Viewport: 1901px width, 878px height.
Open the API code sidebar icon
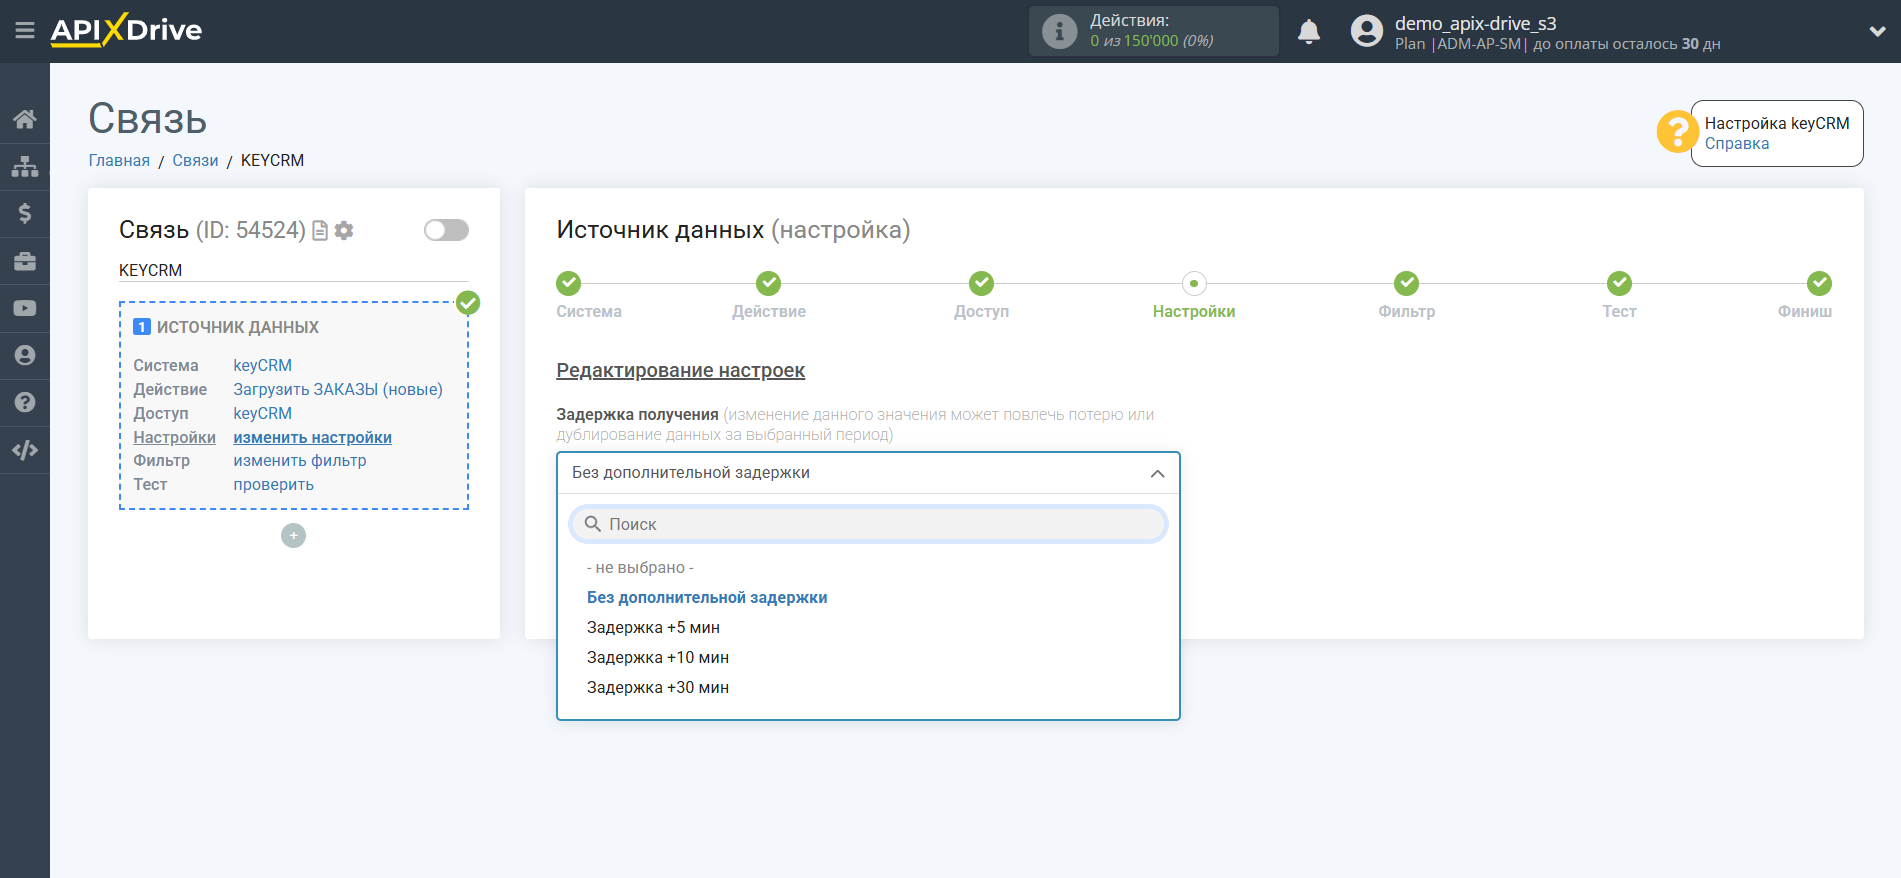[x=25, y=450]
